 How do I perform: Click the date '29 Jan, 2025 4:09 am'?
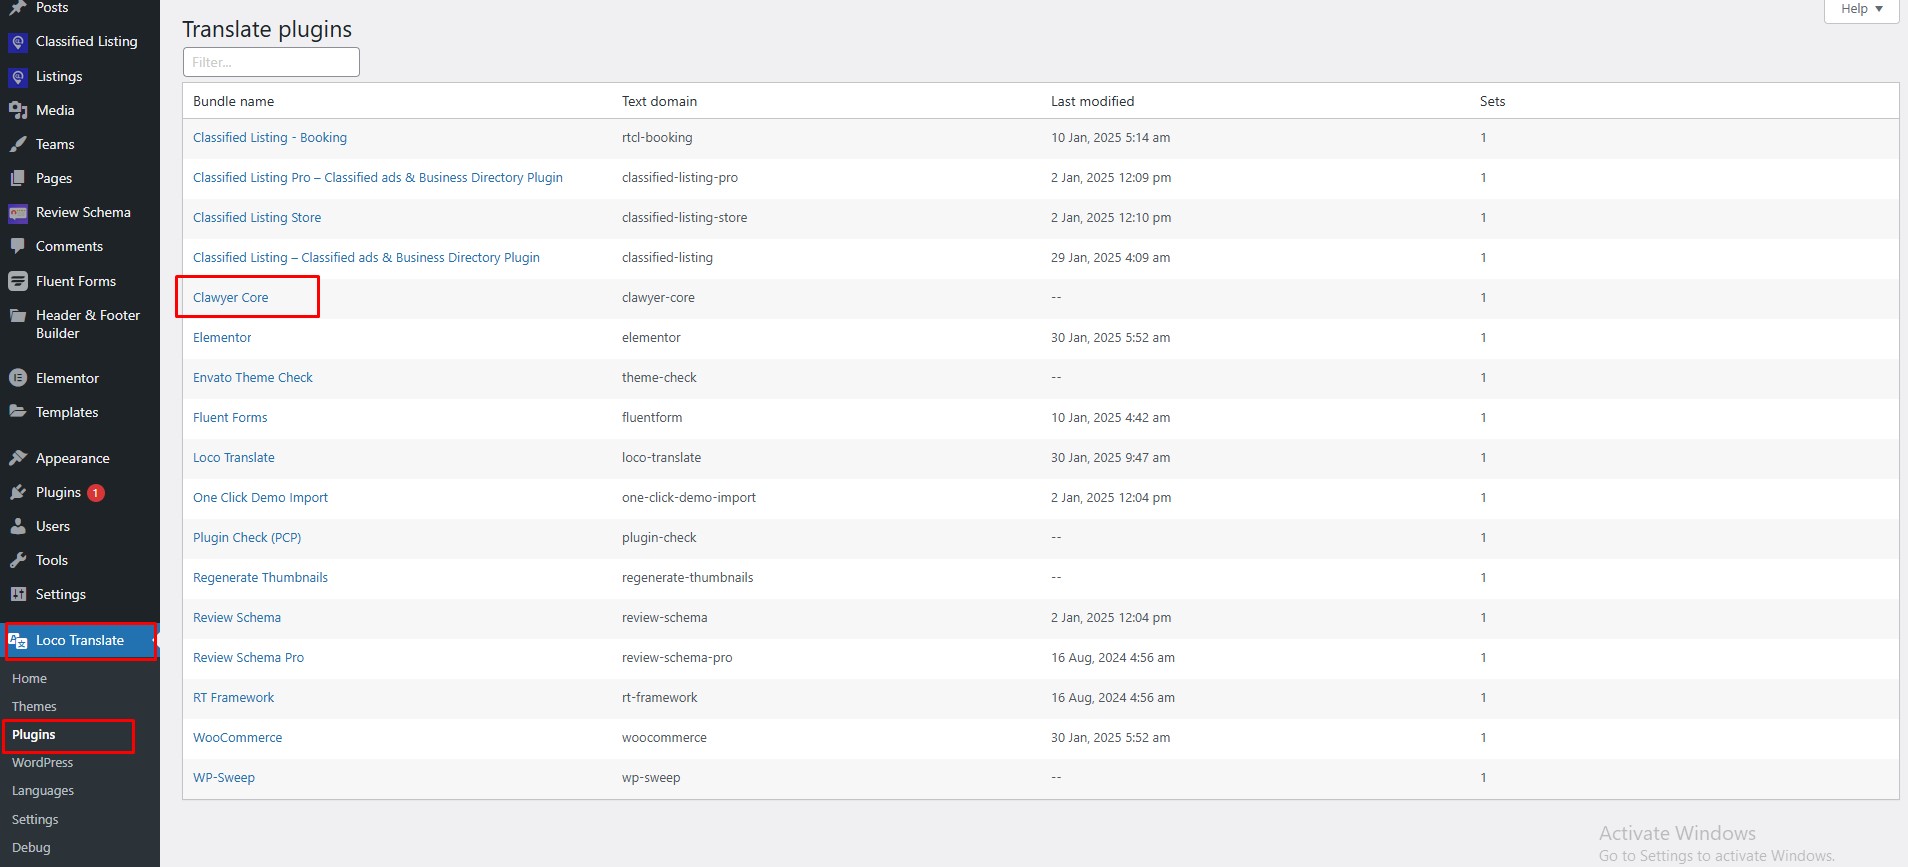click(1110, 258)
